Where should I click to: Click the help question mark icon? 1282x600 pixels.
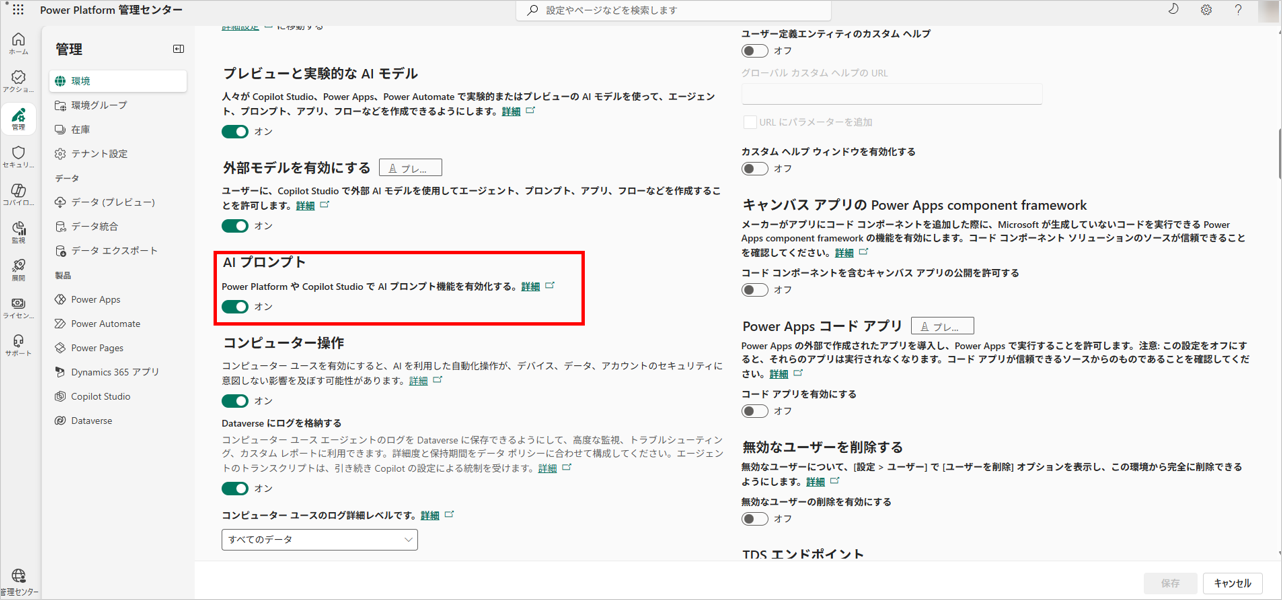coord(1238,10)
